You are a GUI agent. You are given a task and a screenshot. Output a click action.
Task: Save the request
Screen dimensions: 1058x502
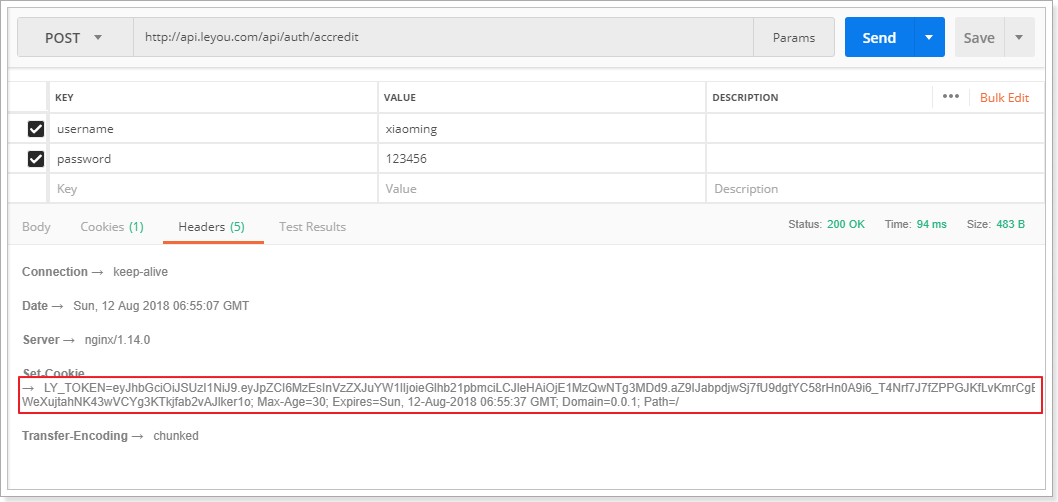979,38
